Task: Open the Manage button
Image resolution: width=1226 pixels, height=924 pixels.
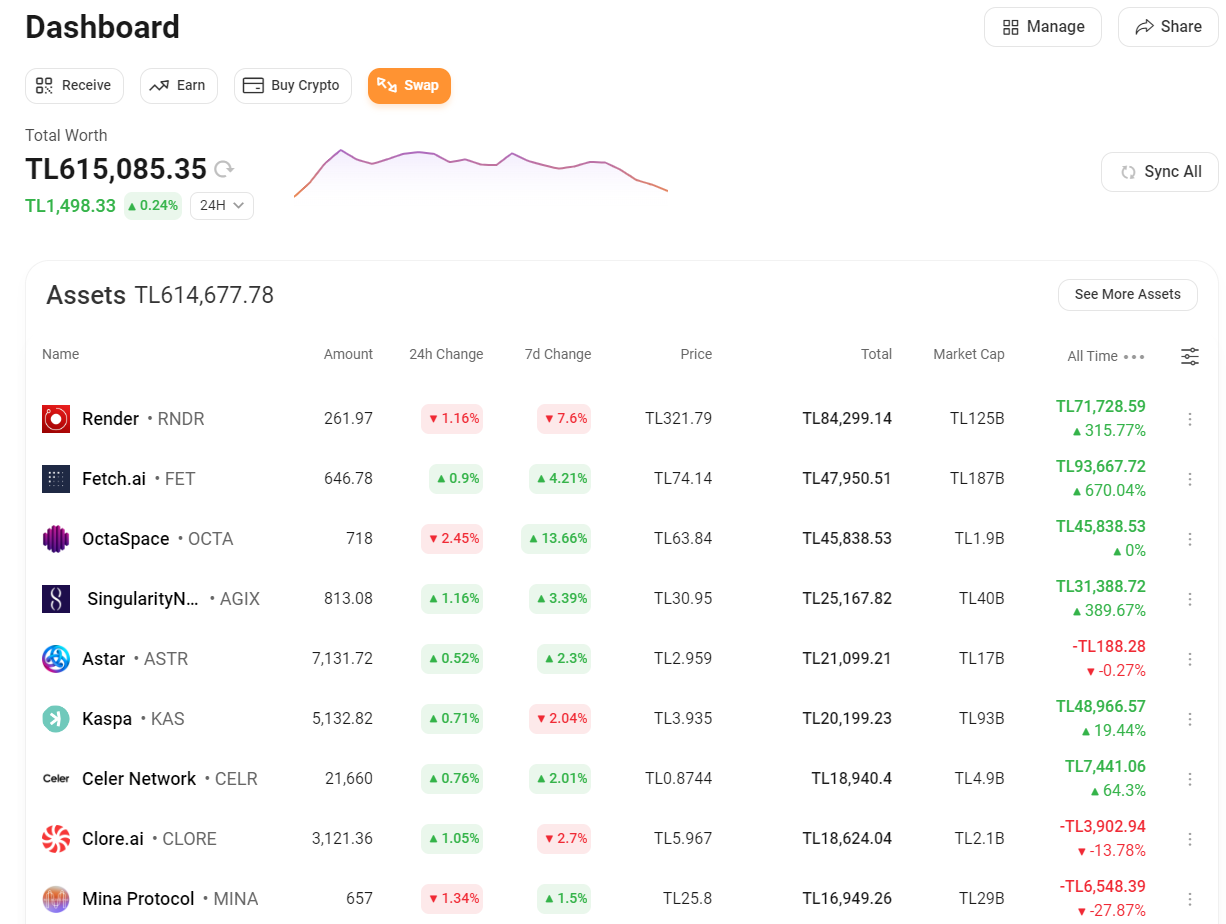Action: click(x=1043, y=27)
